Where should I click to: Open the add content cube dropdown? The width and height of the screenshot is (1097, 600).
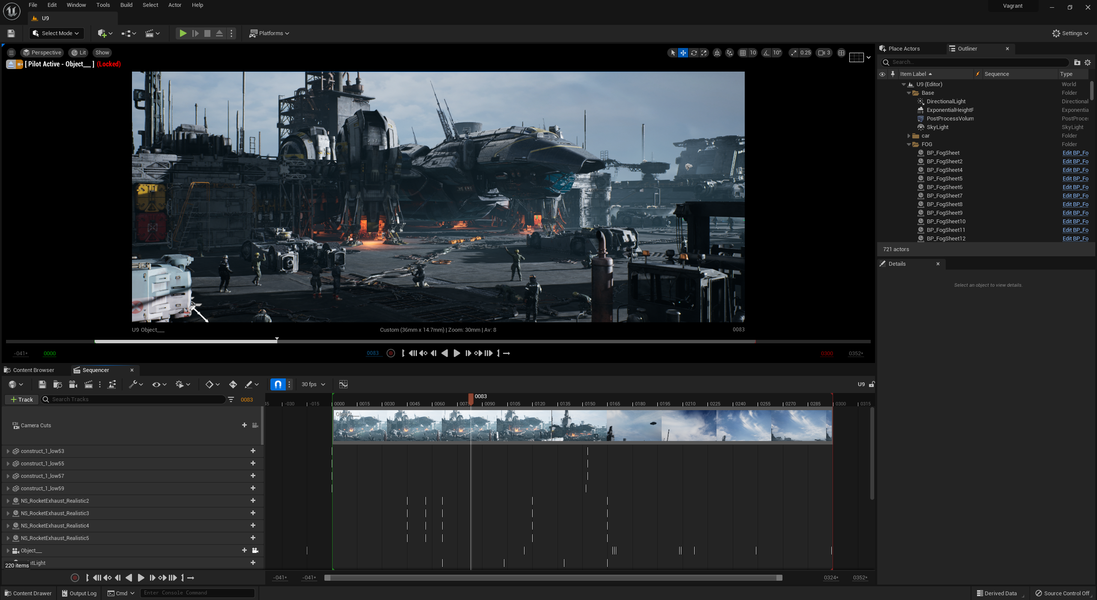105,33
